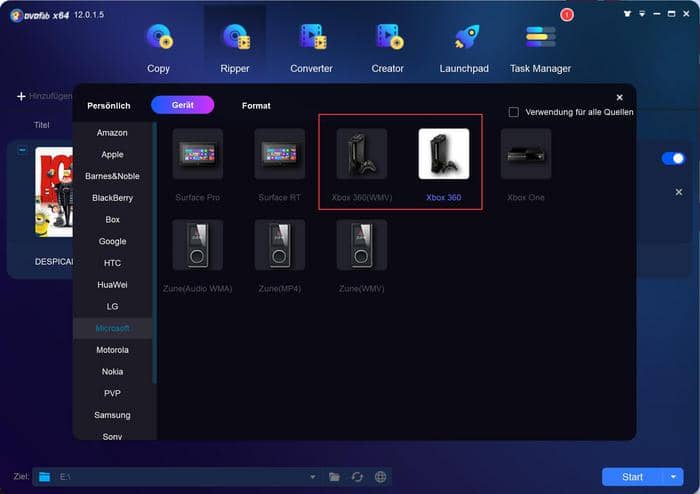Click the Hinzufügen add button
The height and width of the screenshot is (494, 700).
point(43,96)
